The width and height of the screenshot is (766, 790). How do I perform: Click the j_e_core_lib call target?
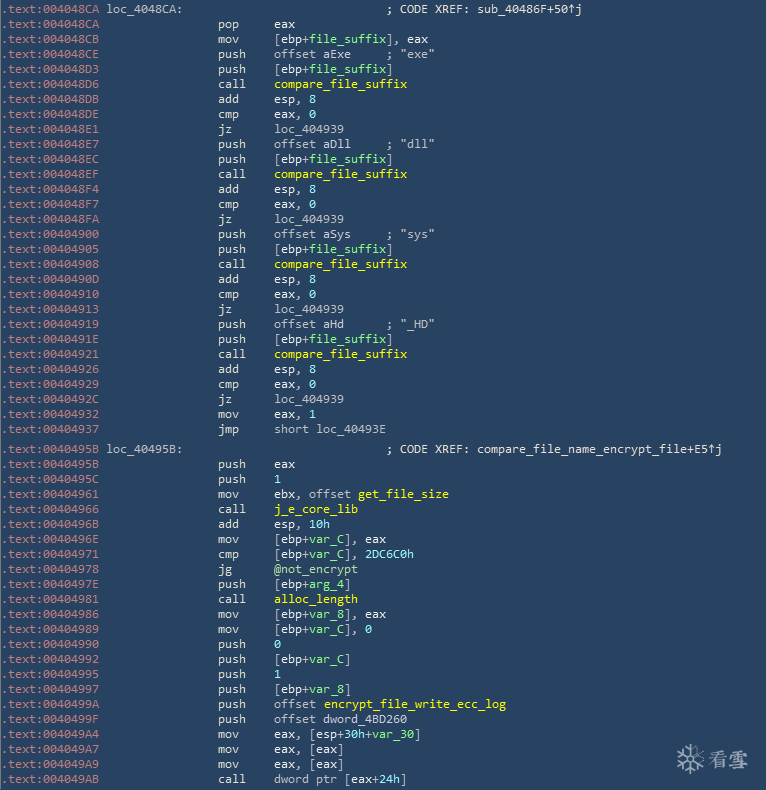315,509
